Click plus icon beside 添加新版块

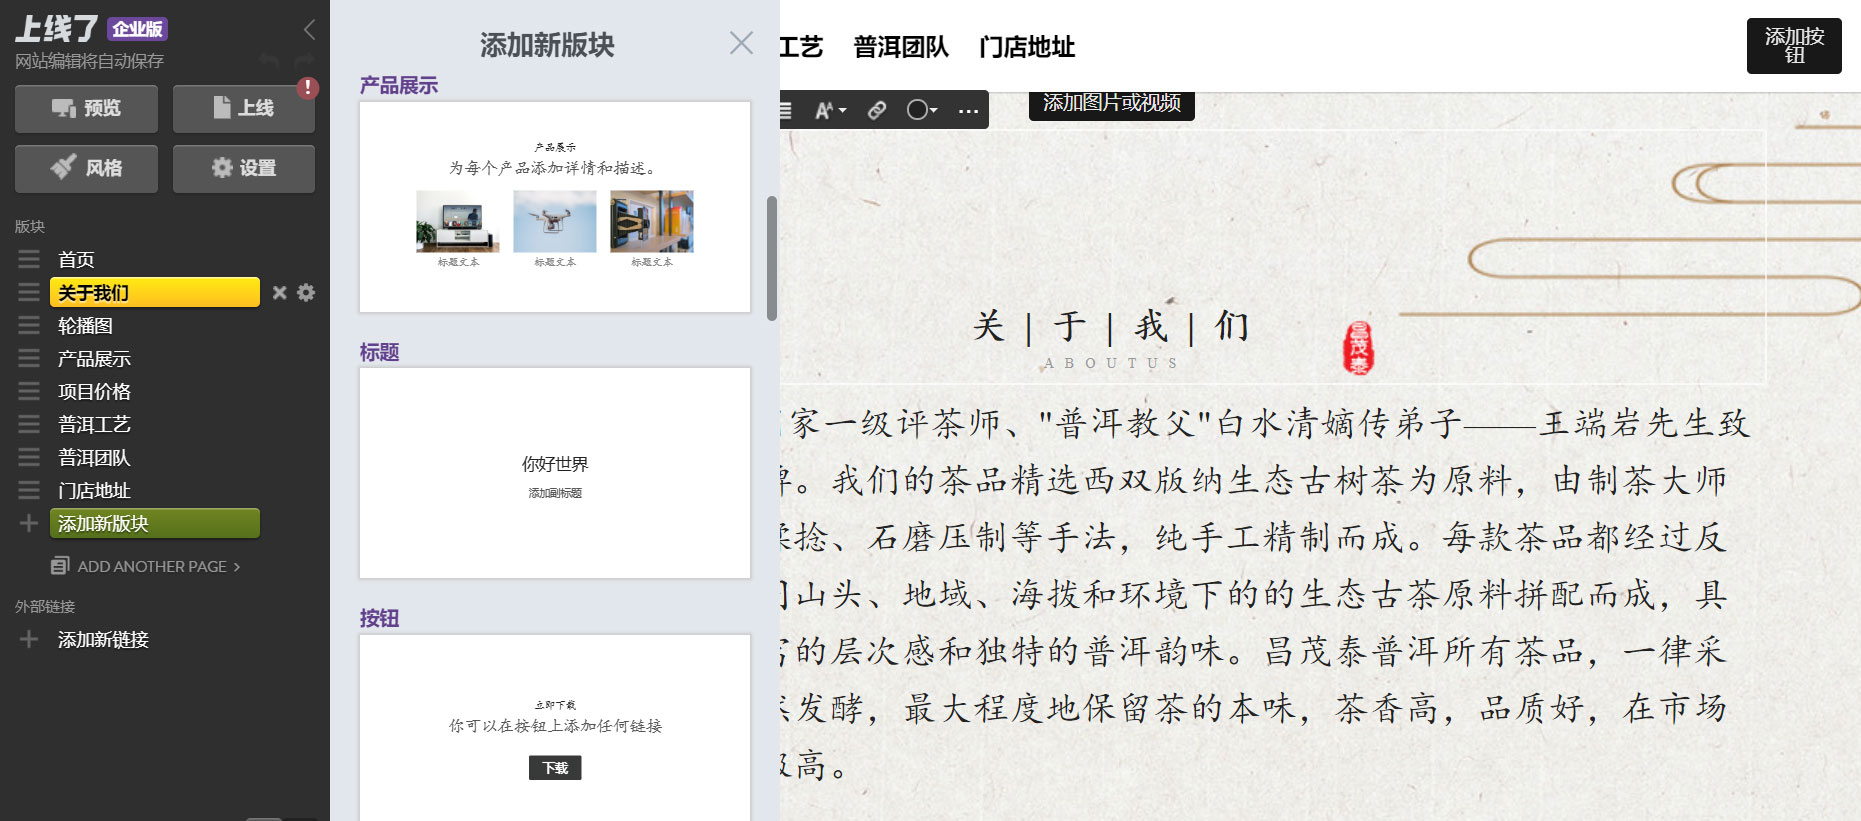(x=29, y=523)
